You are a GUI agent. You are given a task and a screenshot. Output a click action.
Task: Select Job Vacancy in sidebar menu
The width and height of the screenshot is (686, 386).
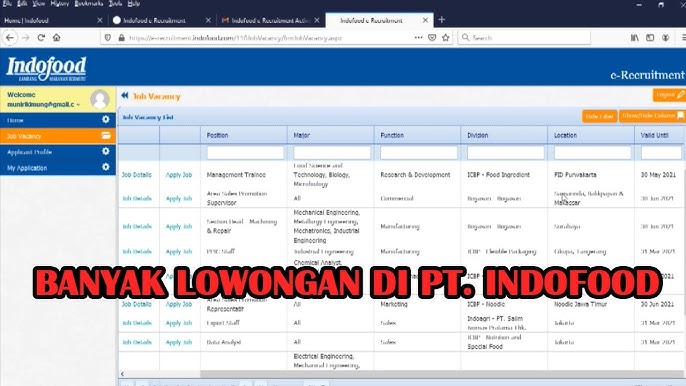pos(58,136)
